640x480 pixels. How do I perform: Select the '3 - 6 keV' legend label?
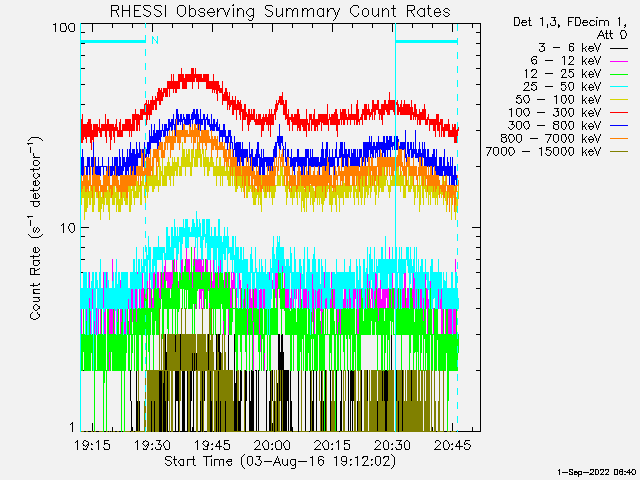(569, 48)
